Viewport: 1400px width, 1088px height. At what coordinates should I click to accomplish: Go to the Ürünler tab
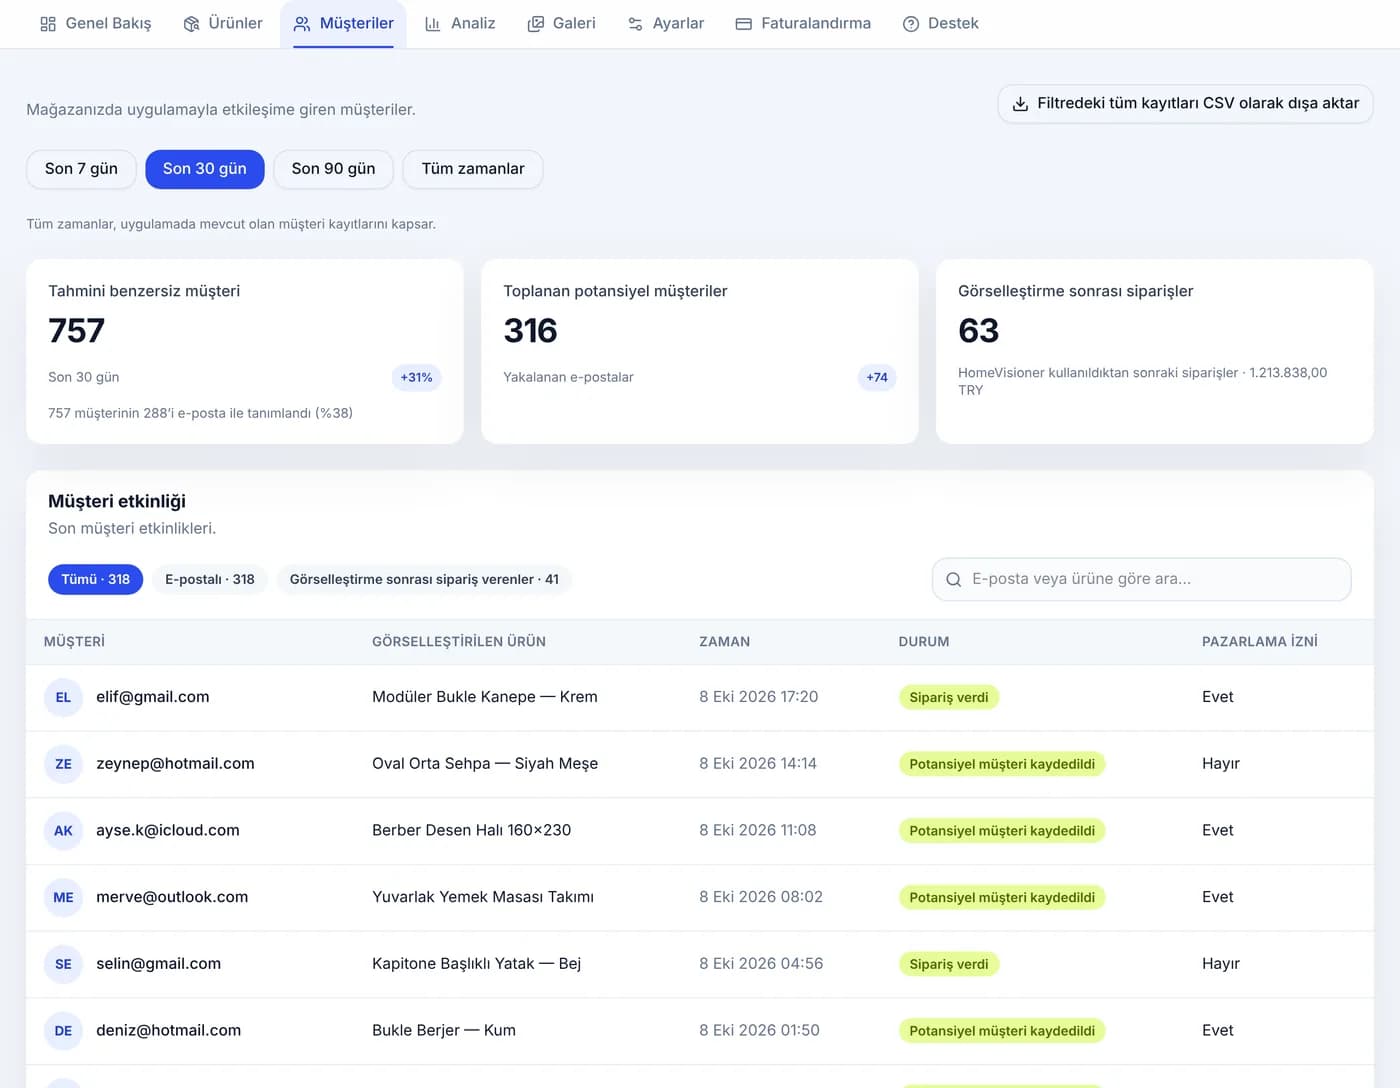(223, 23)
